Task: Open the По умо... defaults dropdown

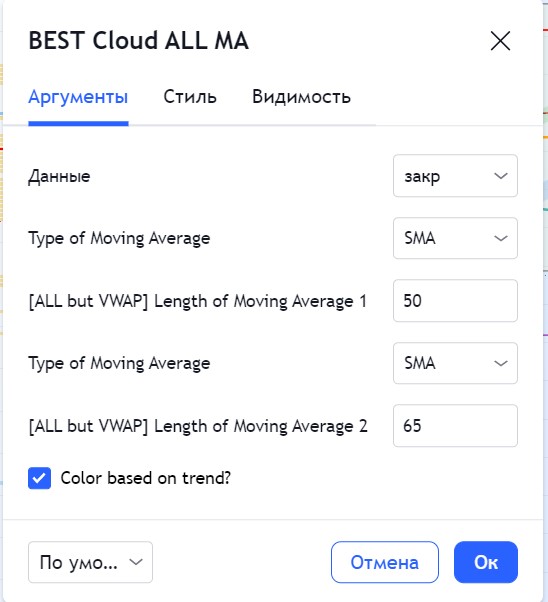Action: pyautogui.click(x=90, y=562)
